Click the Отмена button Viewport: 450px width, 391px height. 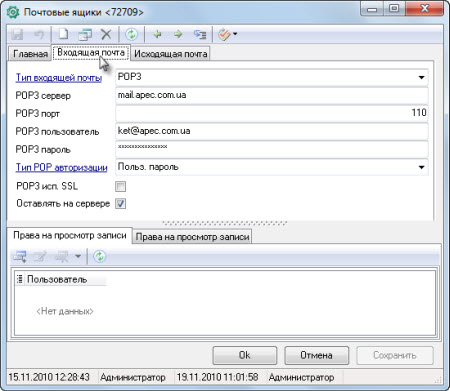(x=316, y=355)
